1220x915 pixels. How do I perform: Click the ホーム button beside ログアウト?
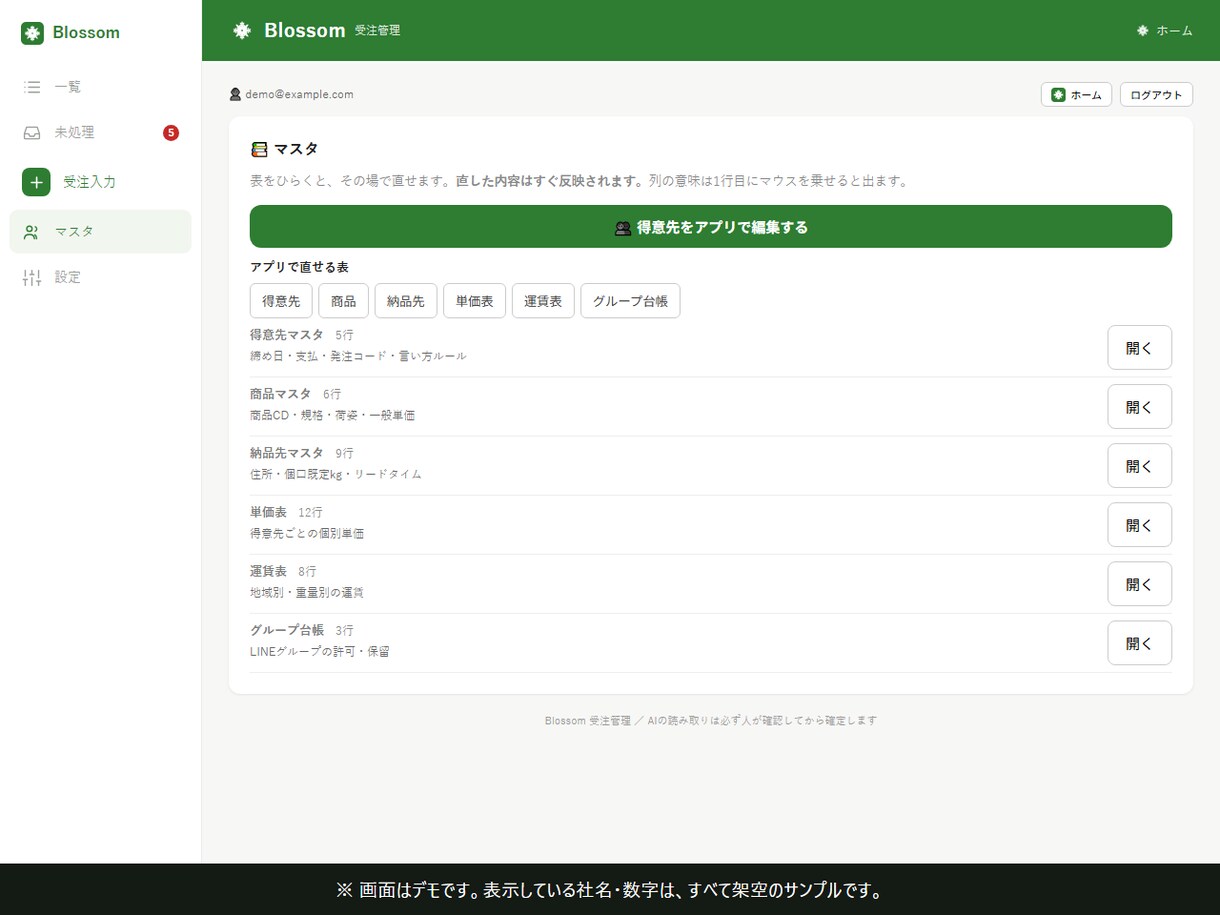1076,95
